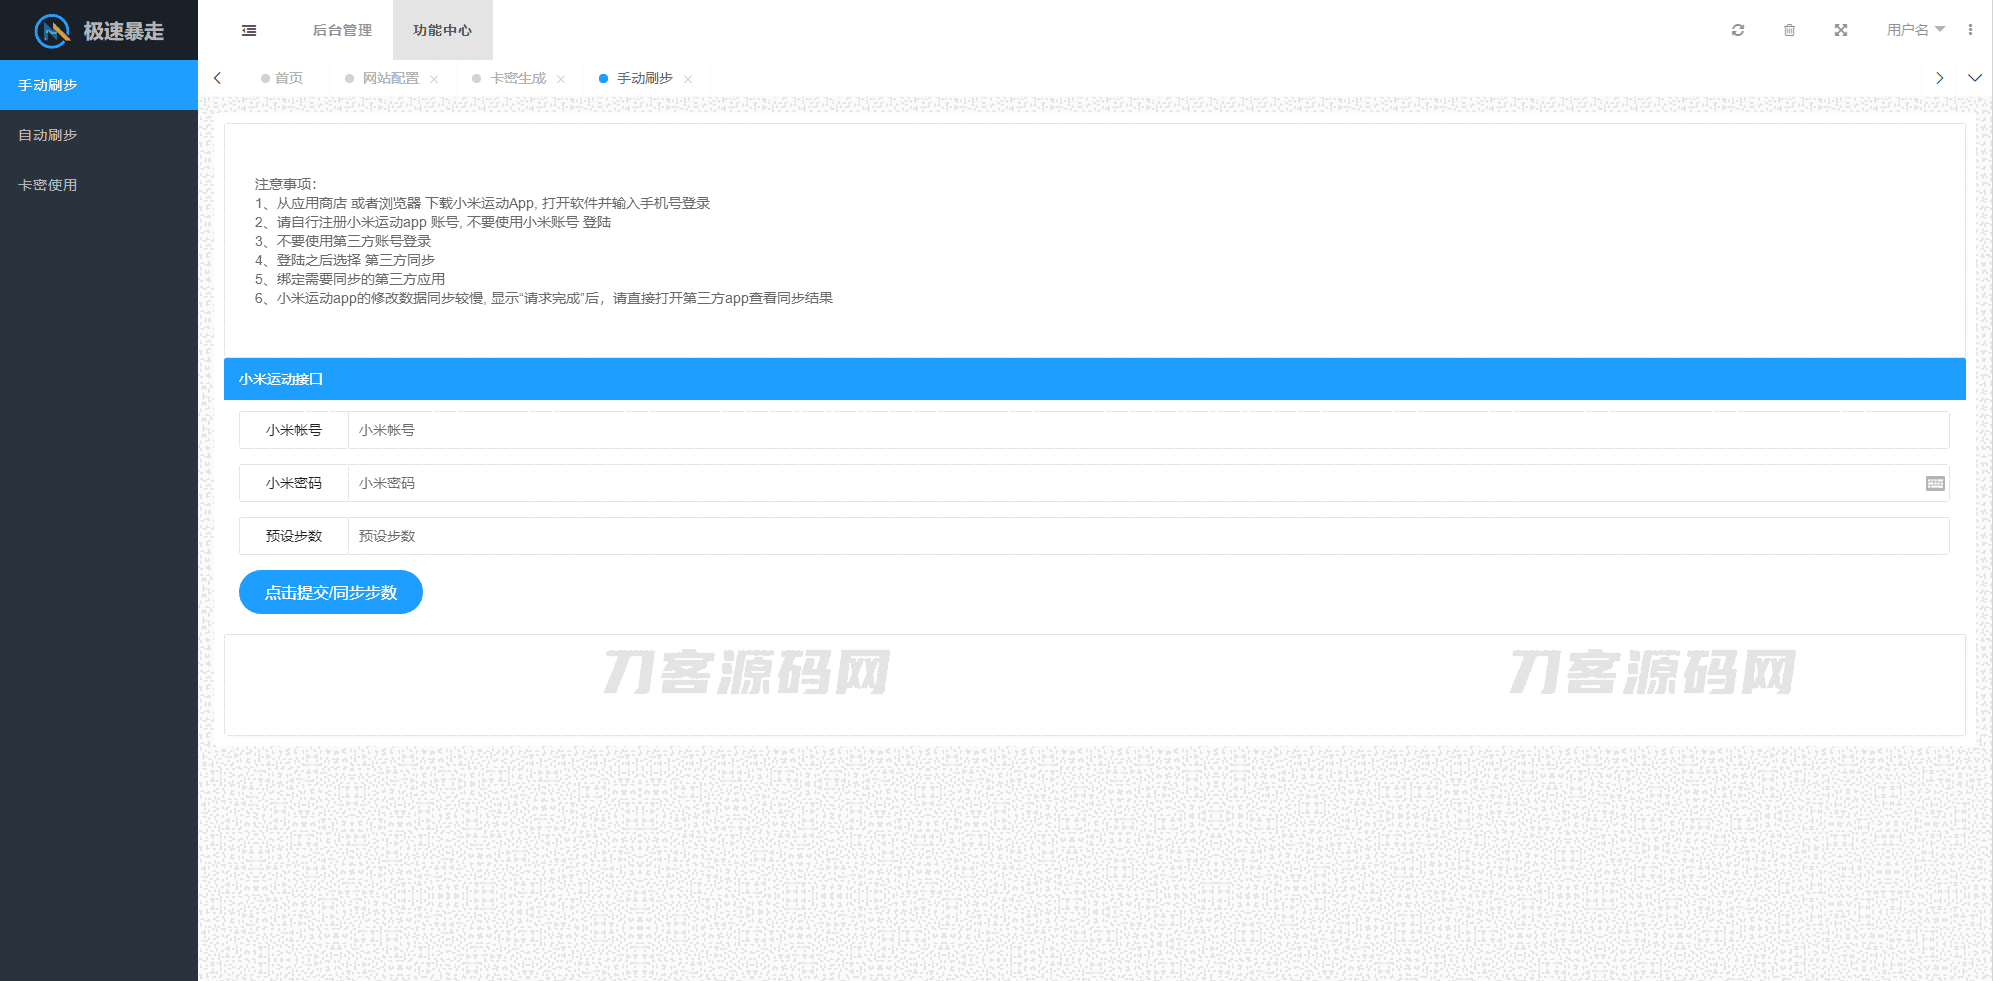Collapse the sidebar with the menu-fold icon

click(x=249, y=31)
